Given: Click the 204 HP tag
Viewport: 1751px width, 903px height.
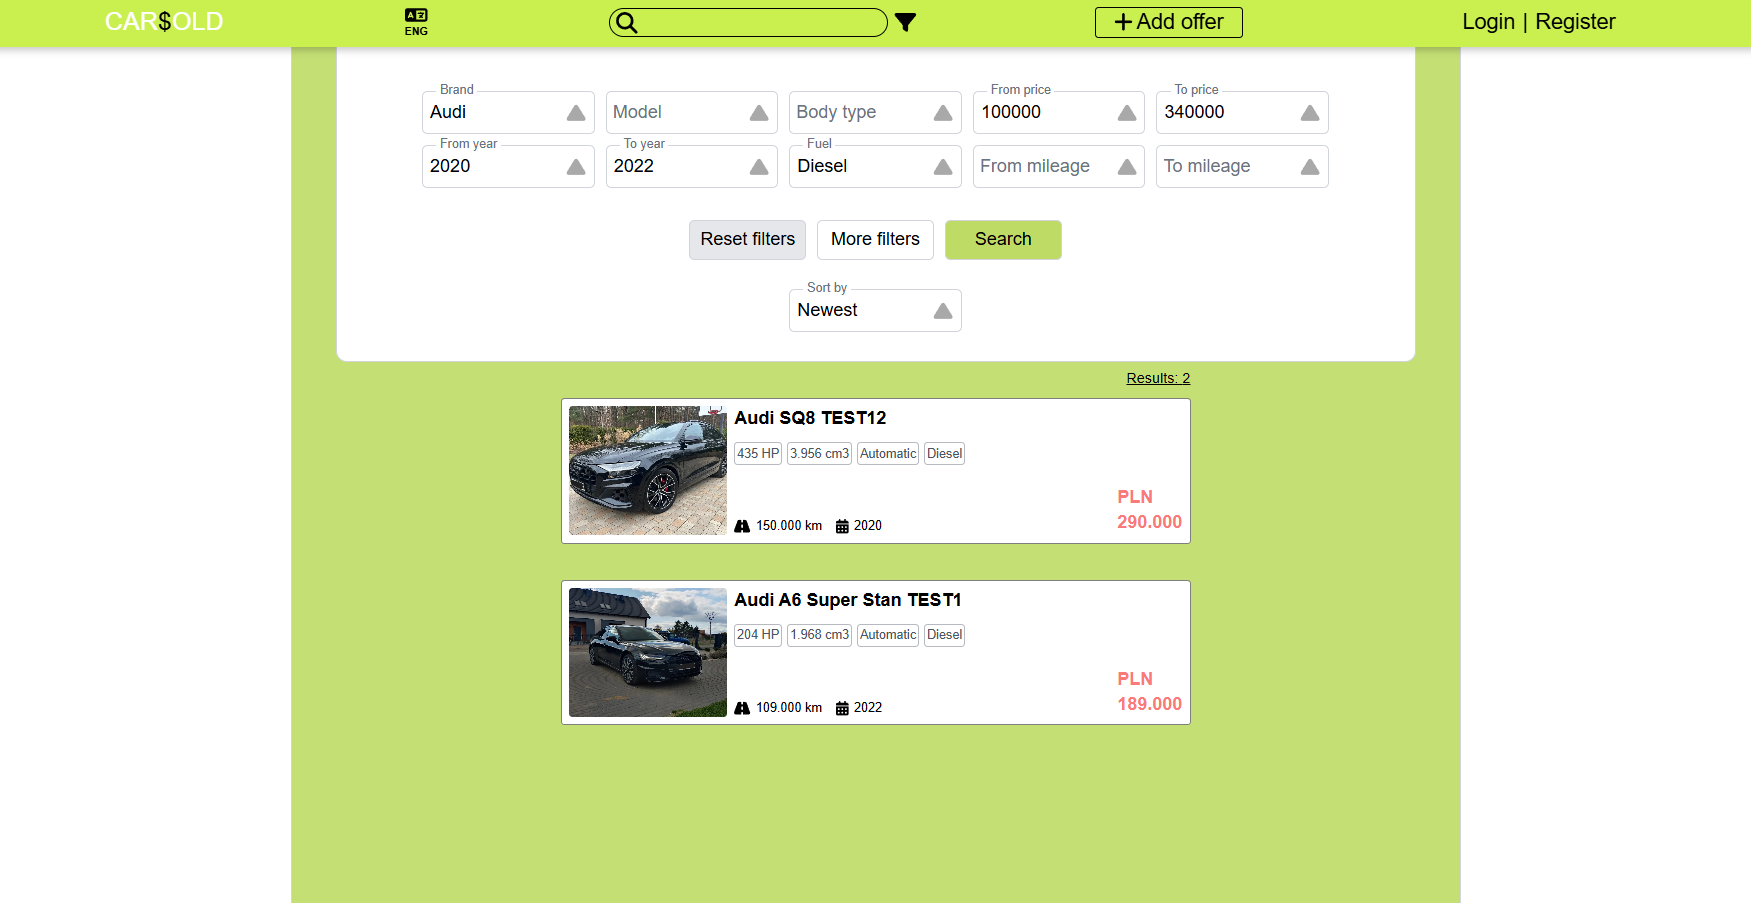Looking at the screenshot, I should click(758, 635).
